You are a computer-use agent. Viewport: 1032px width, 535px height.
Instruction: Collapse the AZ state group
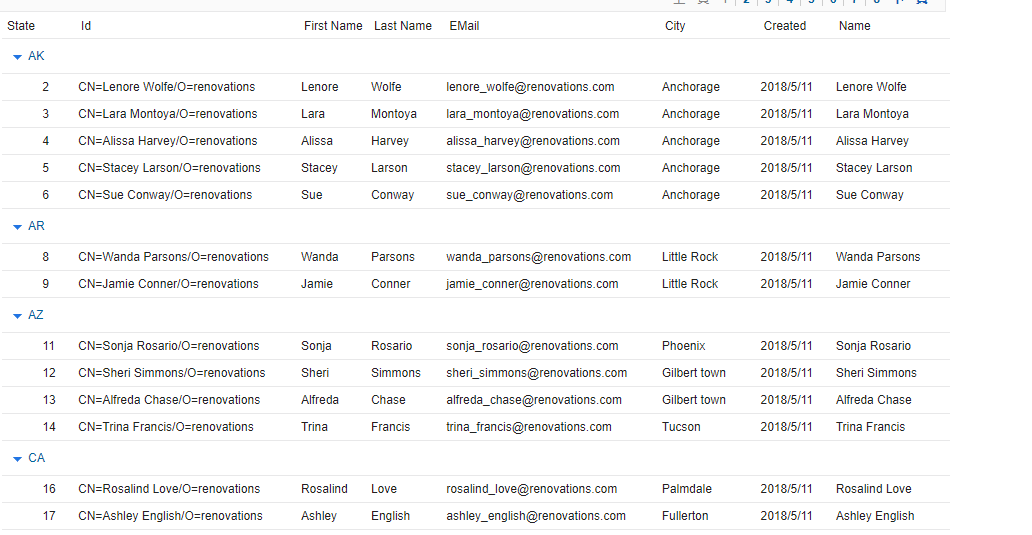[17, 316]
